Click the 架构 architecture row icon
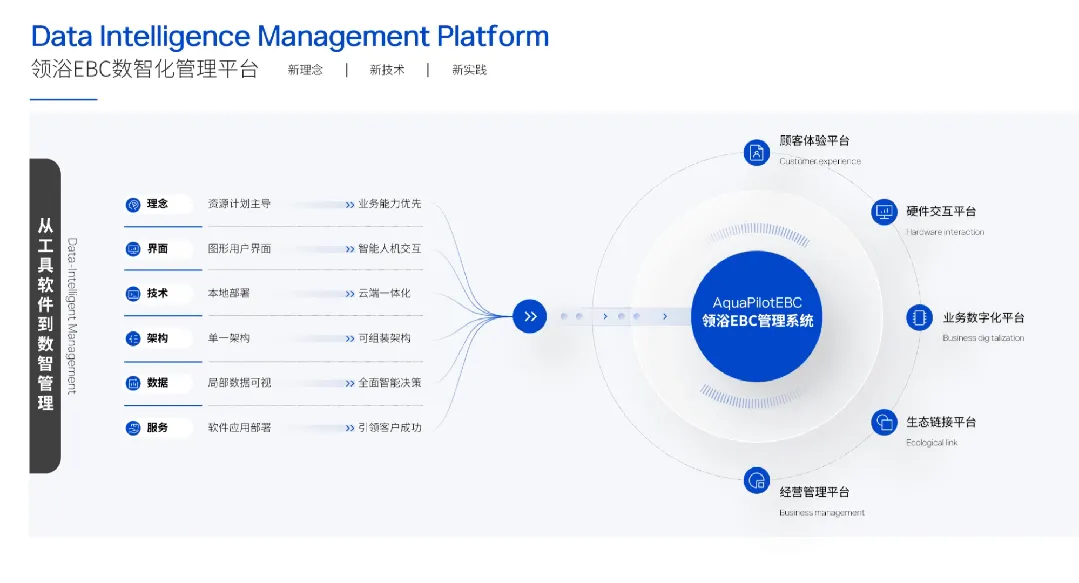This screenshot has width=1079, height=583. click(x=133, y=339)
